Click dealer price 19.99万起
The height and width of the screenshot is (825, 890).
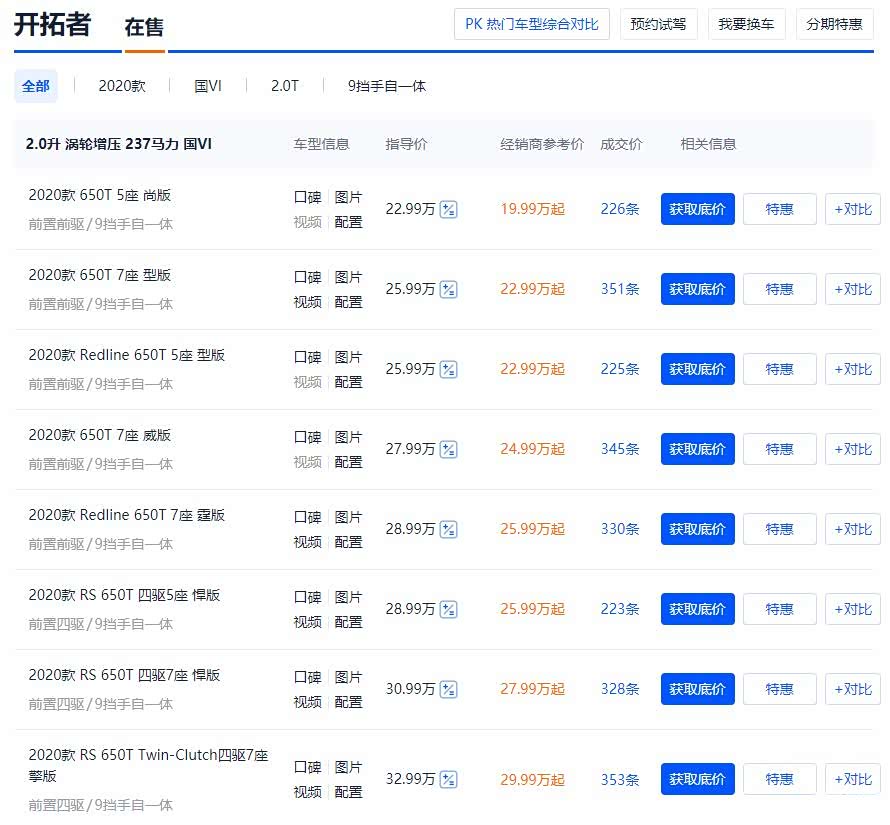pos(532,209)
